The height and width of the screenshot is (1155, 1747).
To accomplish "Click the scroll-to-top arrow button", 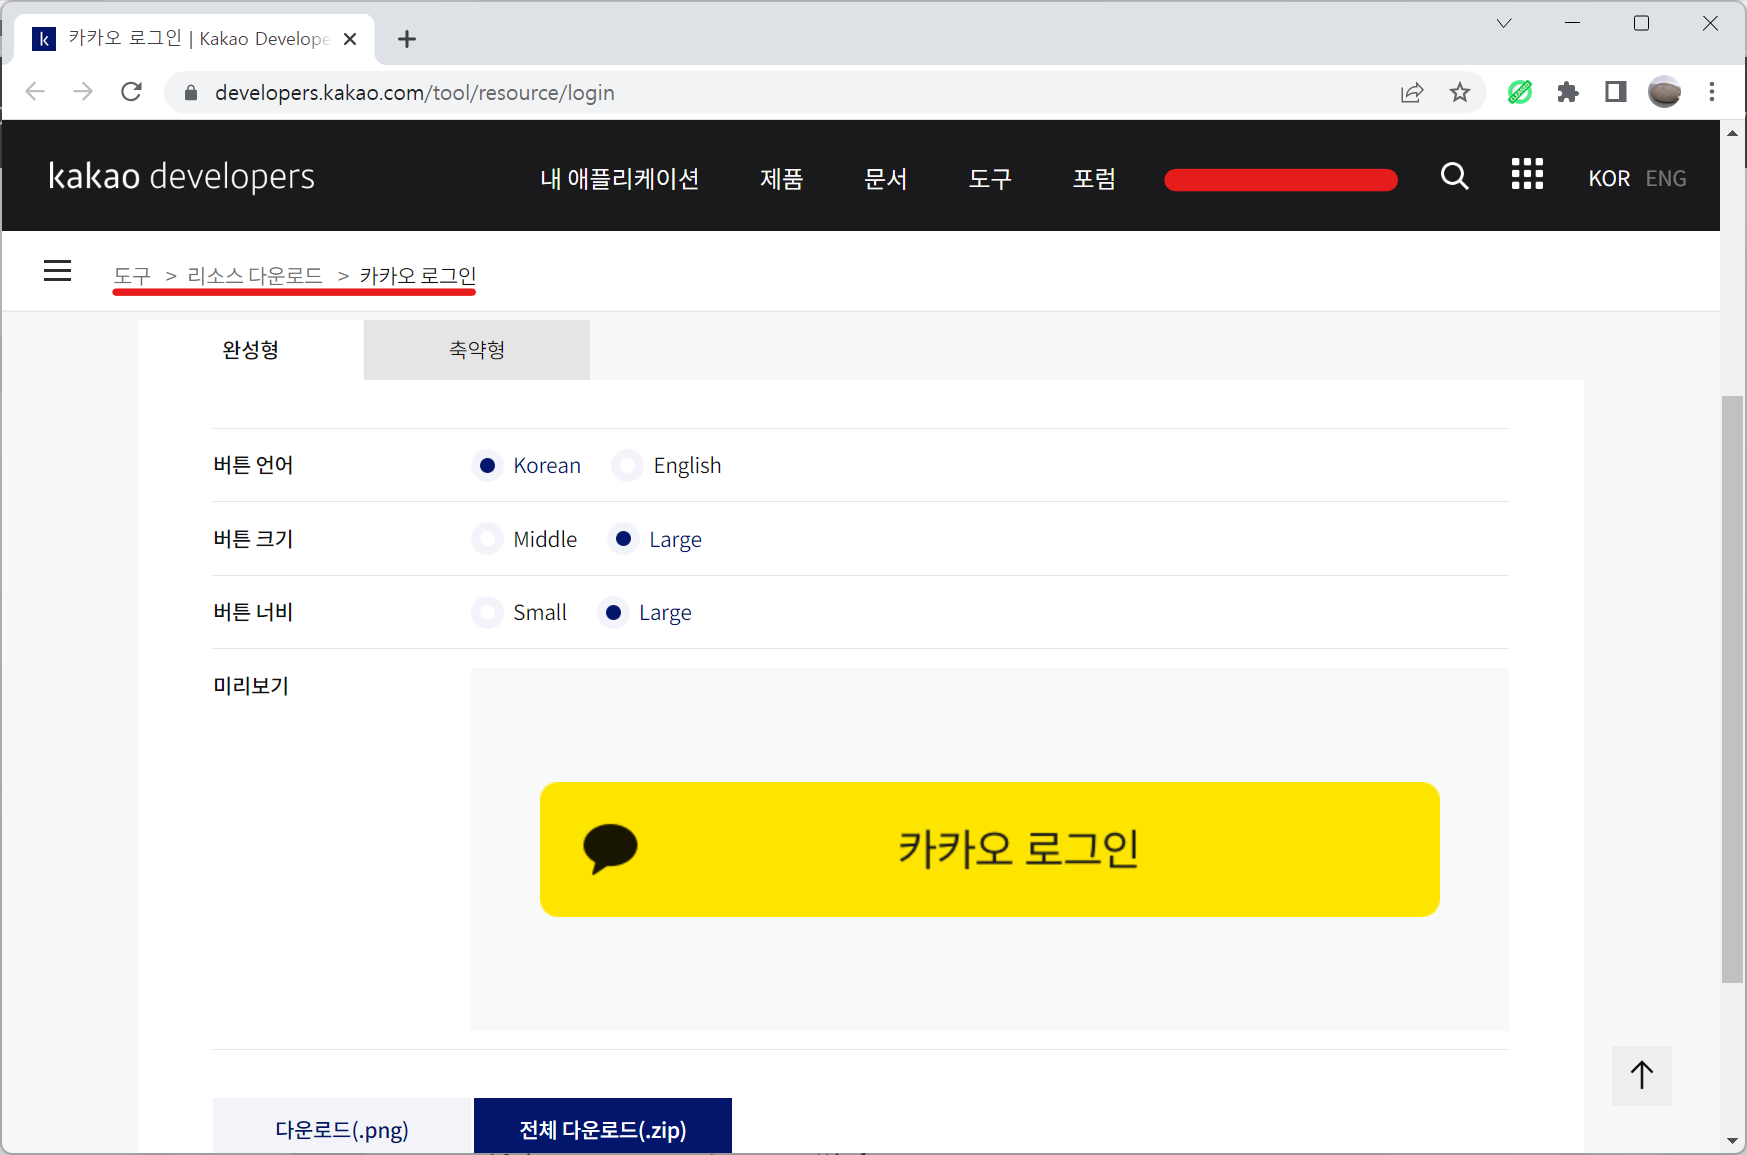I will point(1642,1075).
